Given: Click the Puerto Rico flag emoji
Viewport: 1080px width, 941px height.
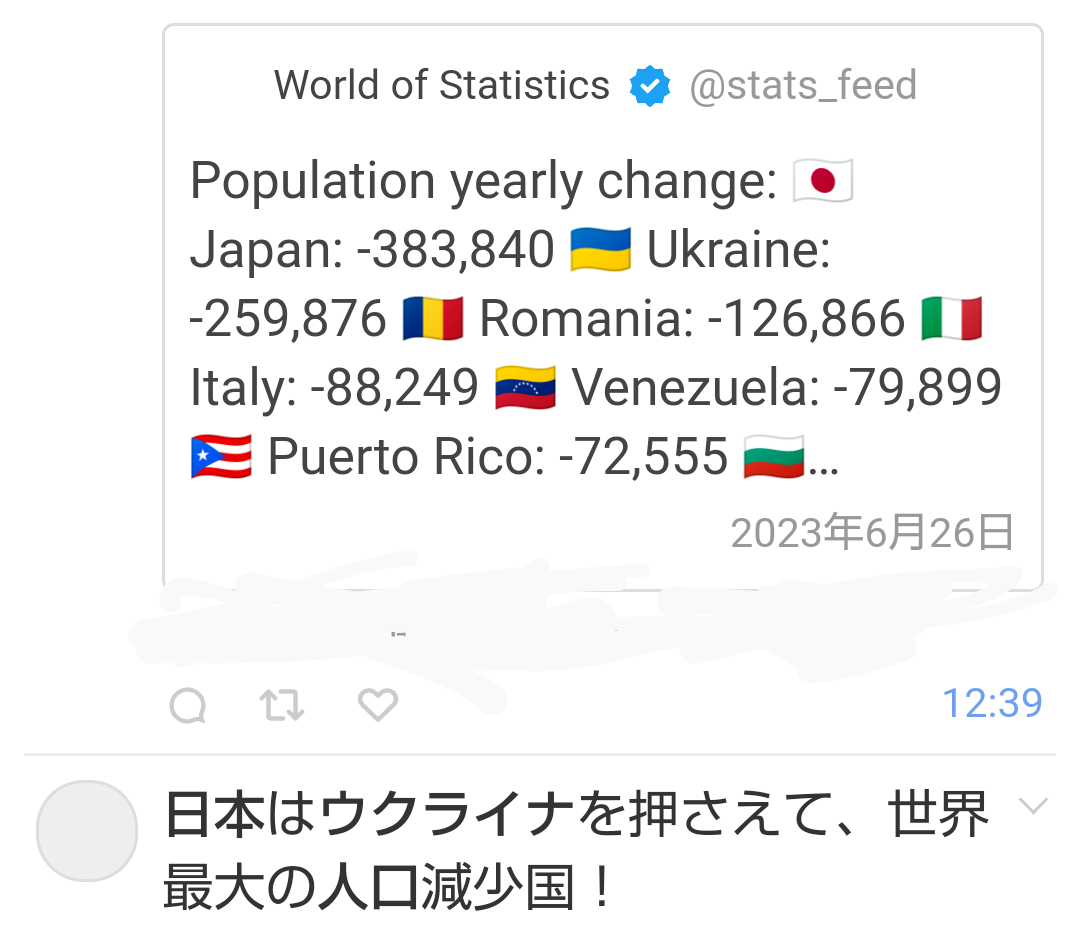Looking at the screenshot, I should tap(221, 457).
